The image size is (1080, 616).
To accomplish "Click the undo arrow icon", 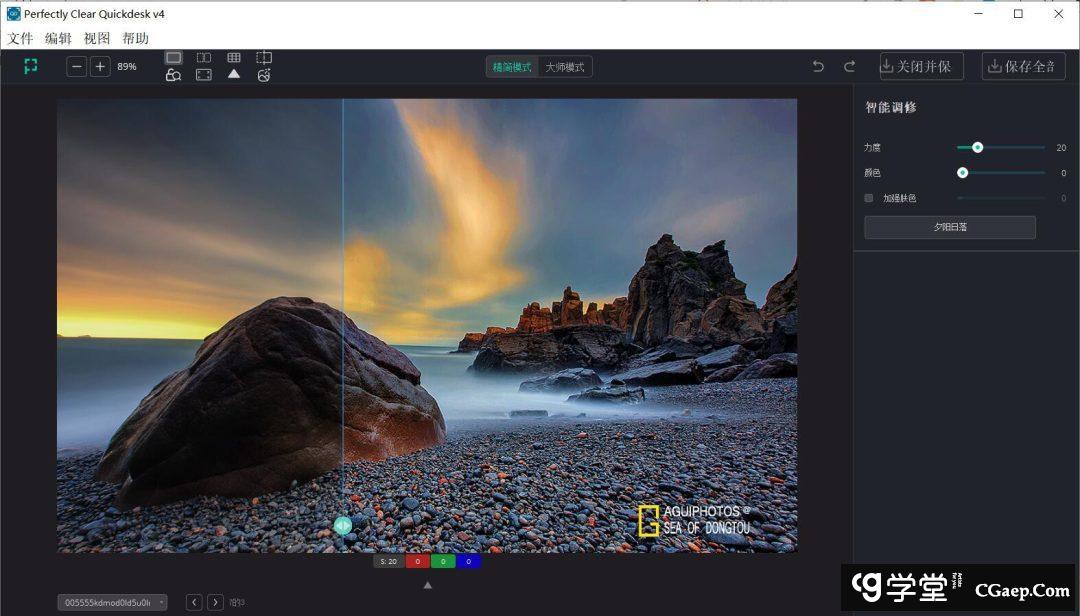I will point(818,67).
